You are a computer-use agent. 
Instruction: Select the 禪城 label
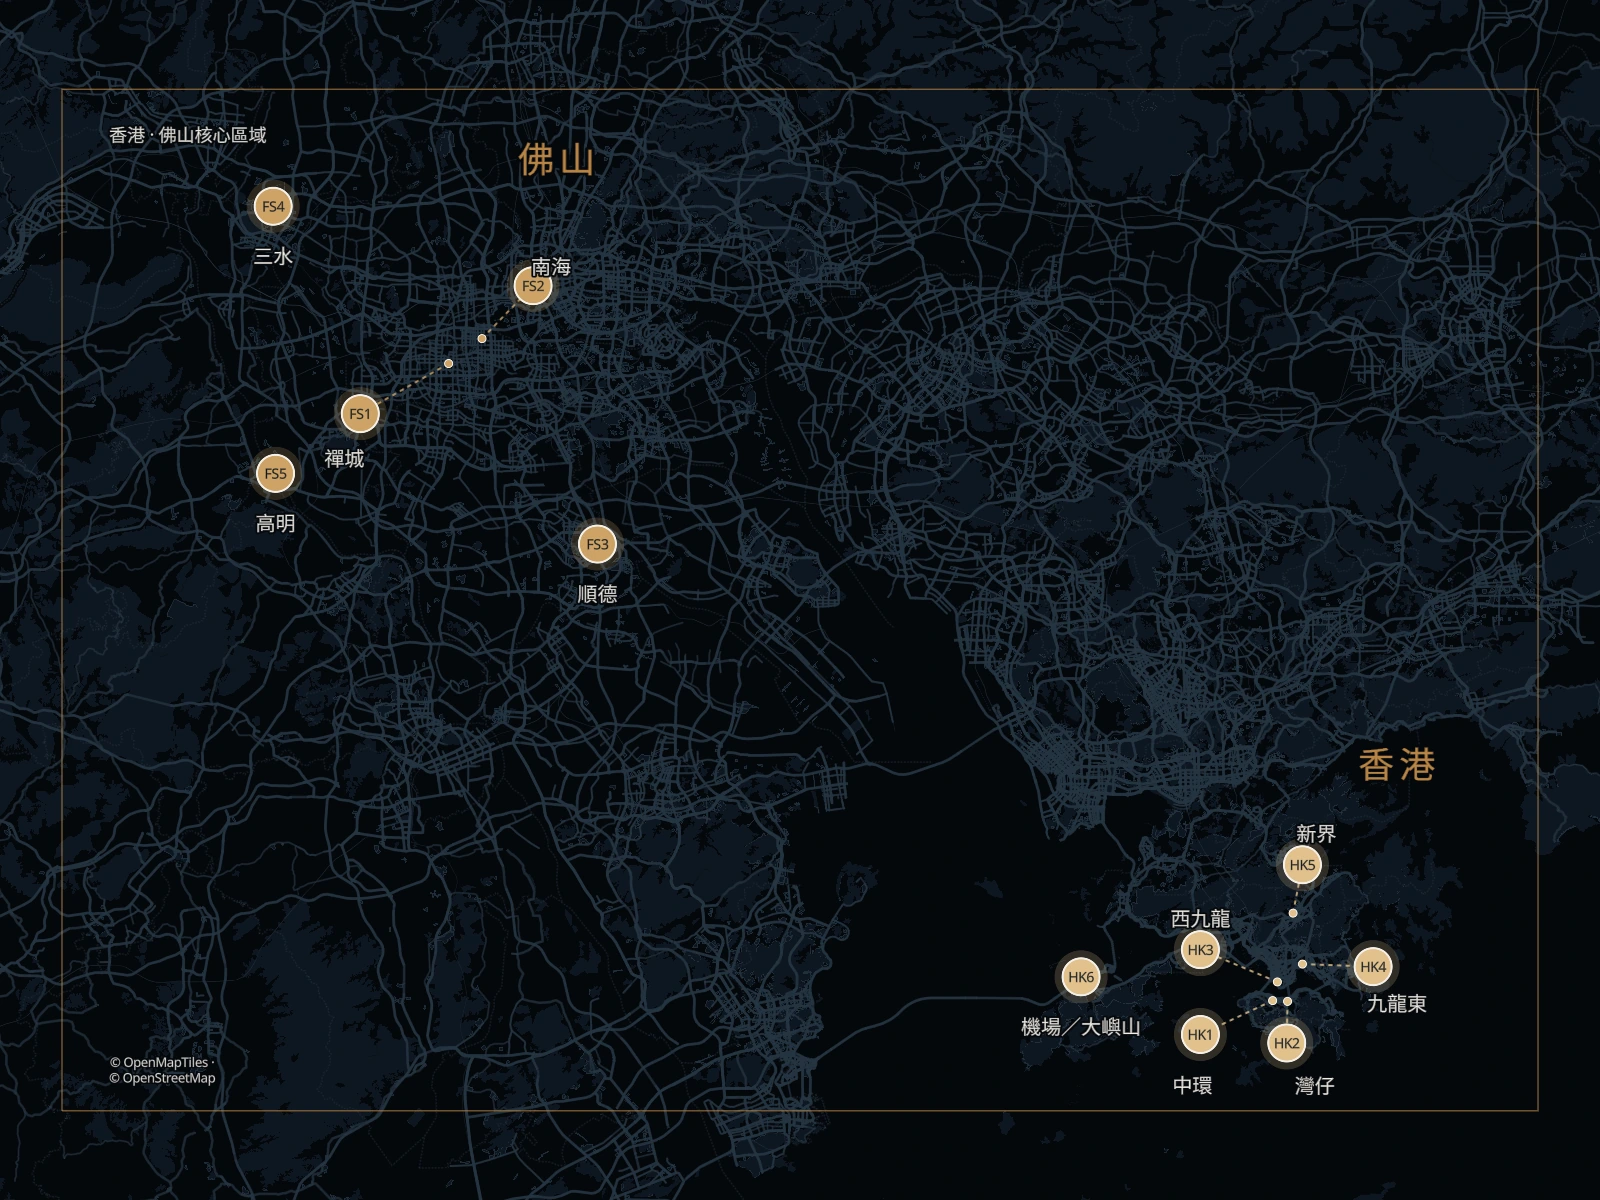[344, 459]
